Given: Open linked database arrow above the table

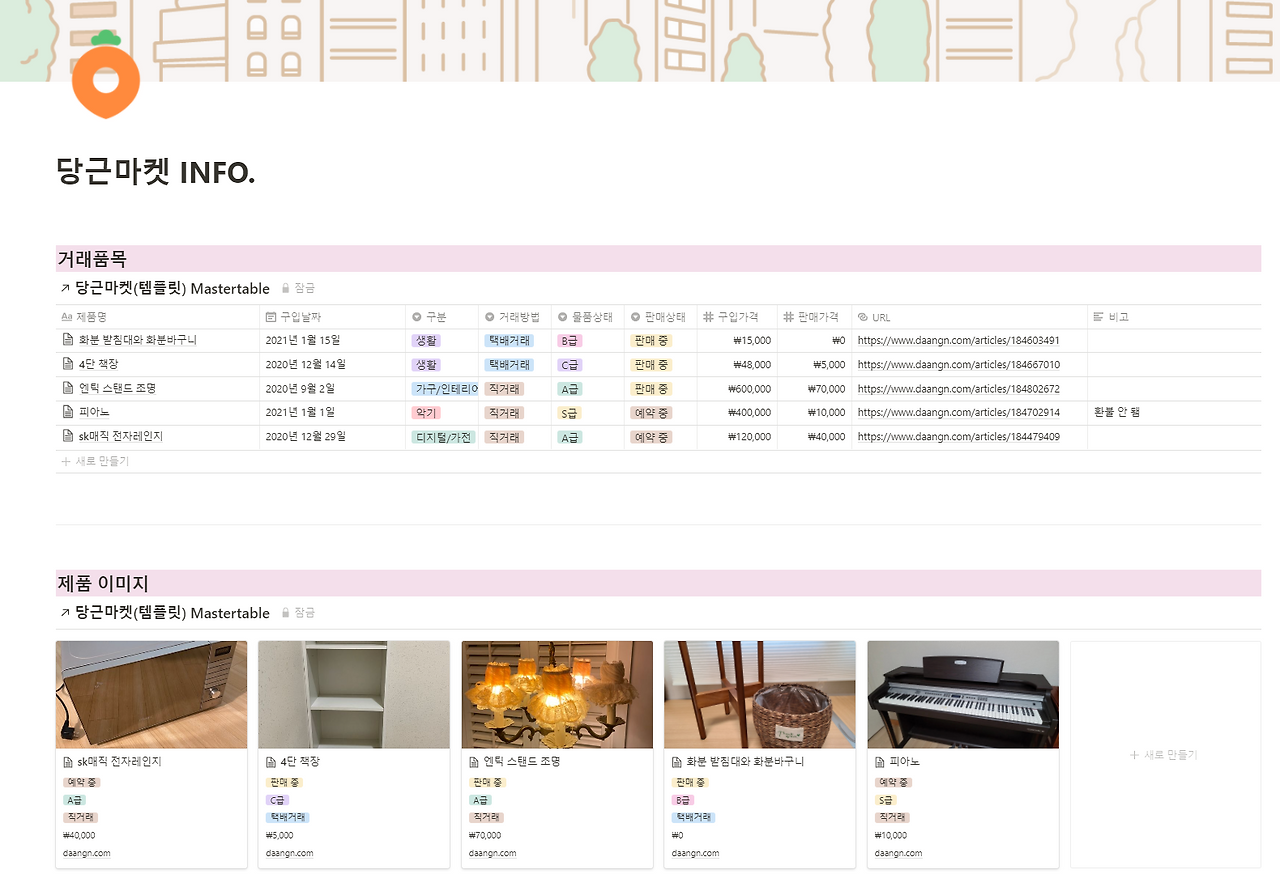Looking at the screenshot, I should point(65,289).
